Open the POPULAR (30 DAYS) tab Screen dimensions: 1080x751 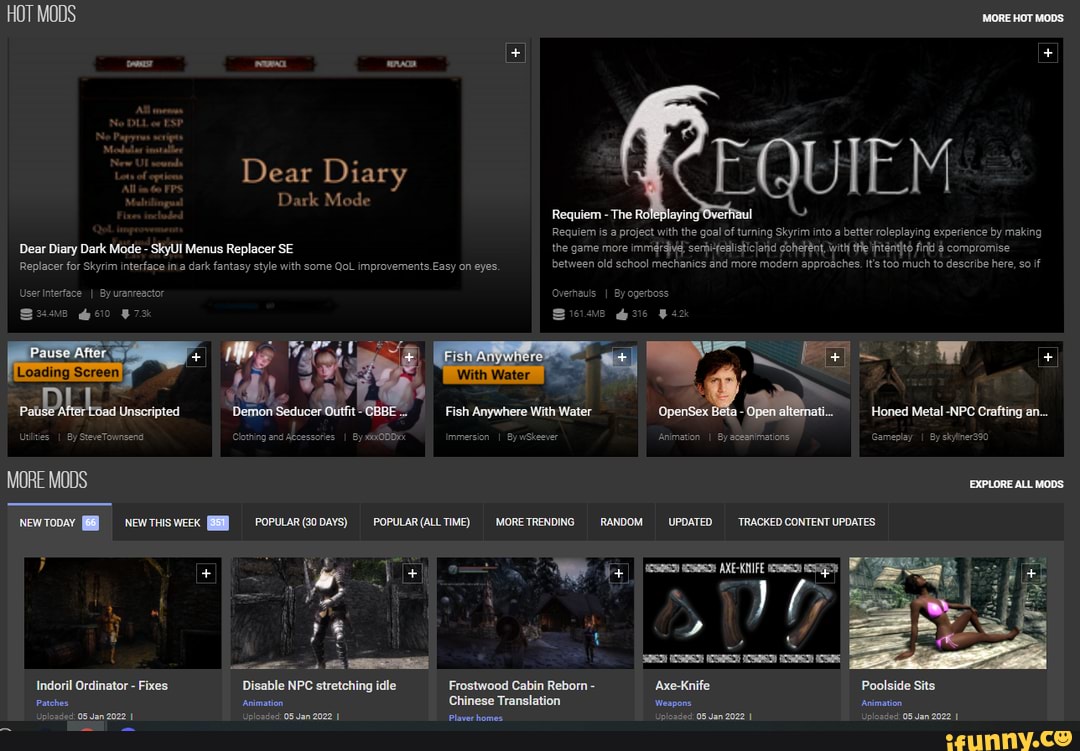pos(300,521)
